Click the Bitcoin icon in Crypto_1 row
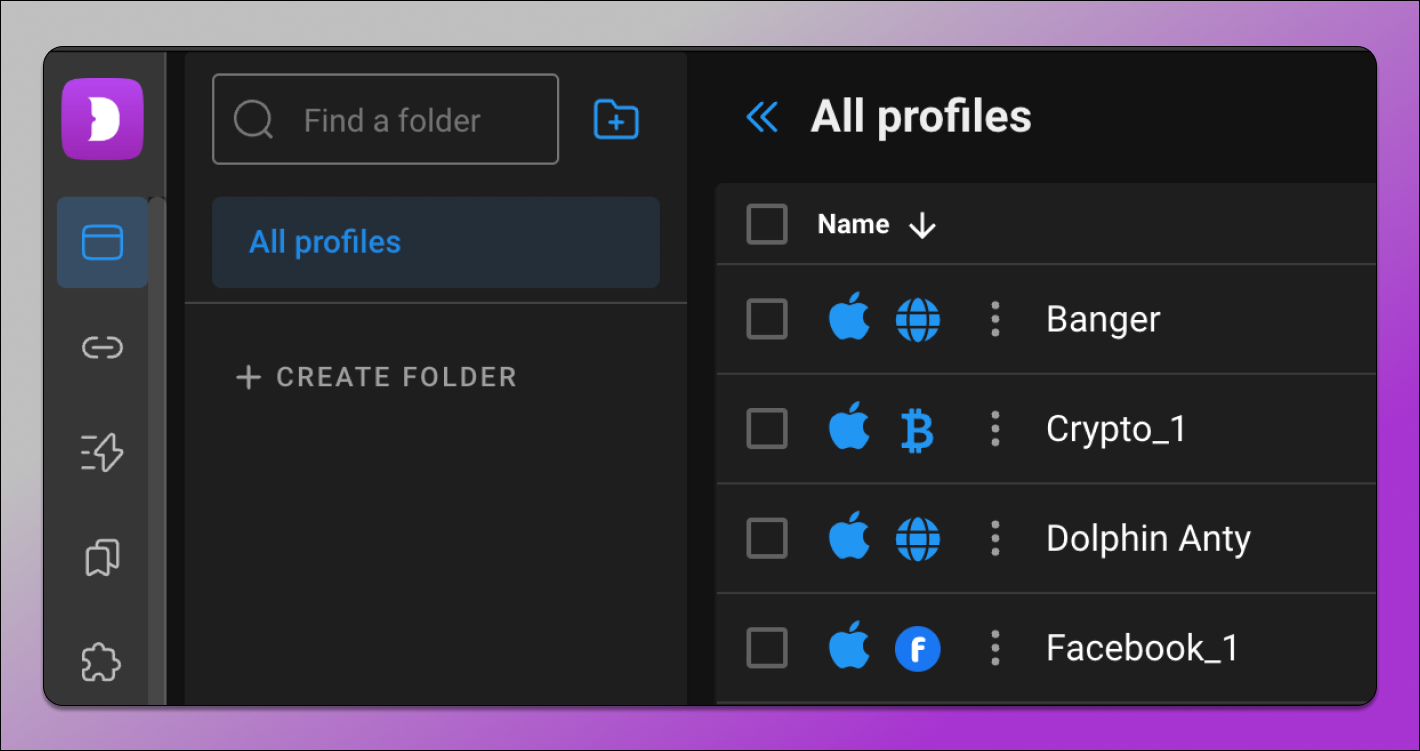The height and width of the screenshot is (751, 1420). click(917, 430)
